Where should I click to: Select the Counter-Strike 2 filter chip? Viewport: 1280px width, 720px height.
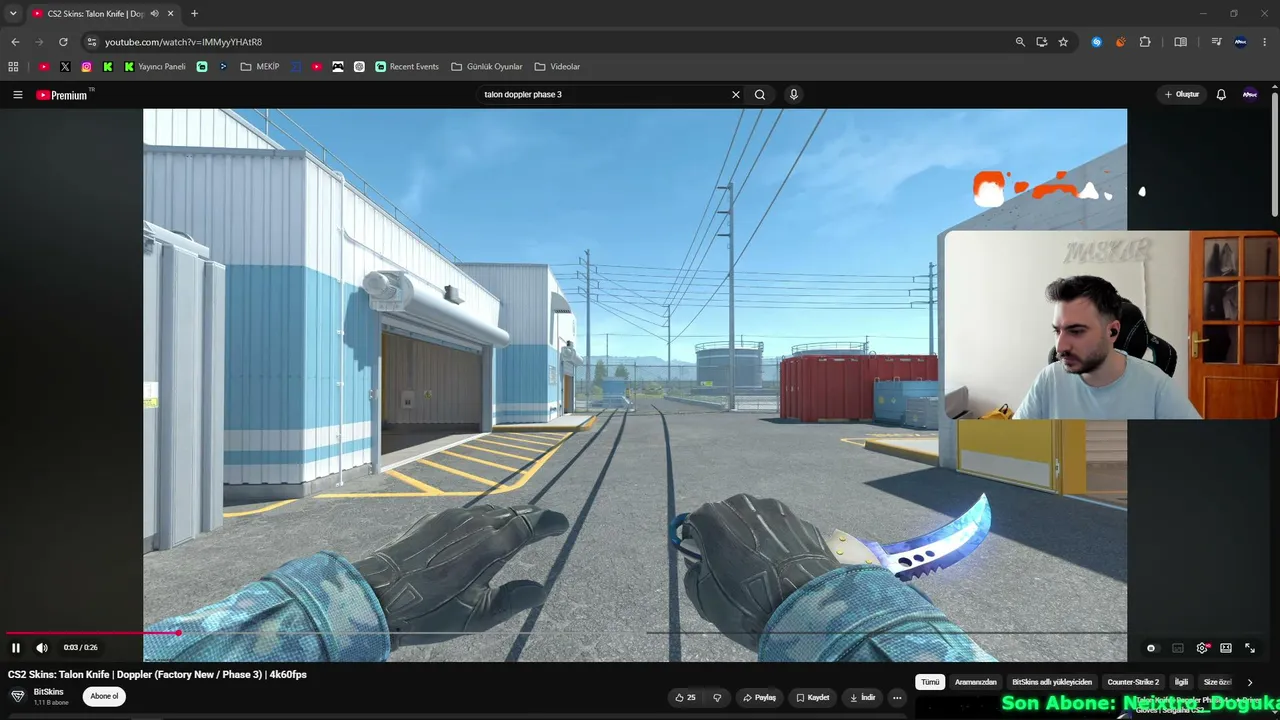click(x=1133, y=682)
